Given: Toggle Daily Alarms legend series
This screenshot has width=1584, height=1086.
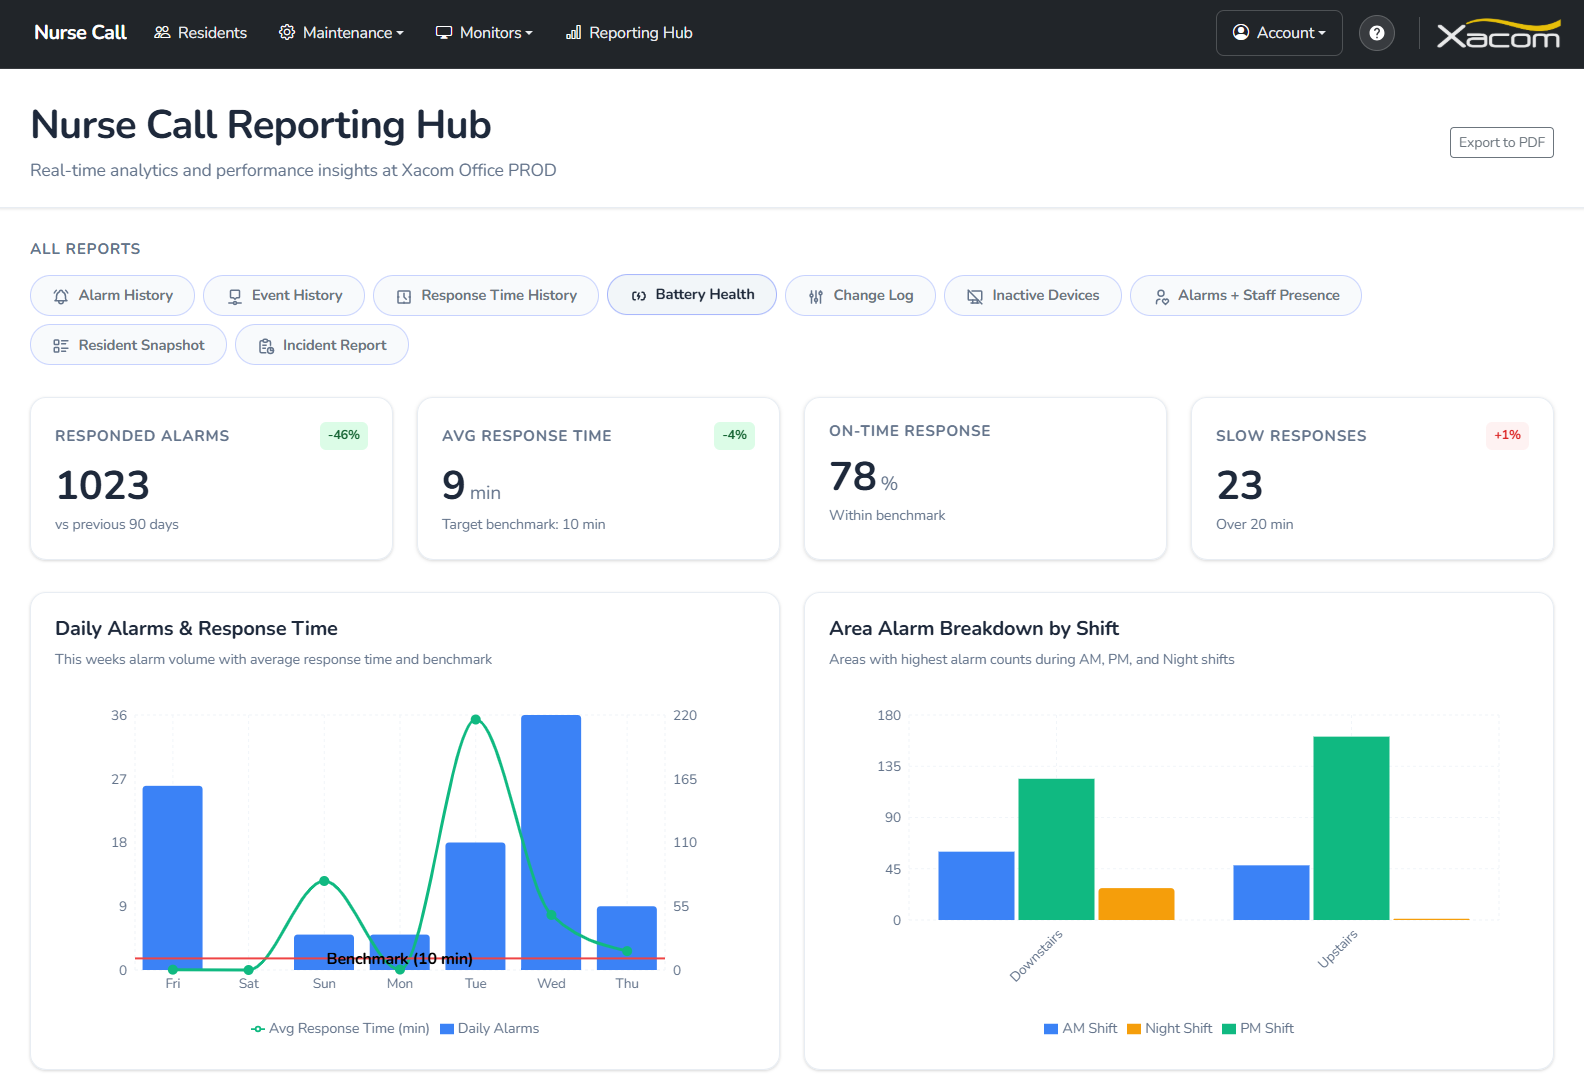Looking at the screenshot, I should click(x=490, y=1028).
